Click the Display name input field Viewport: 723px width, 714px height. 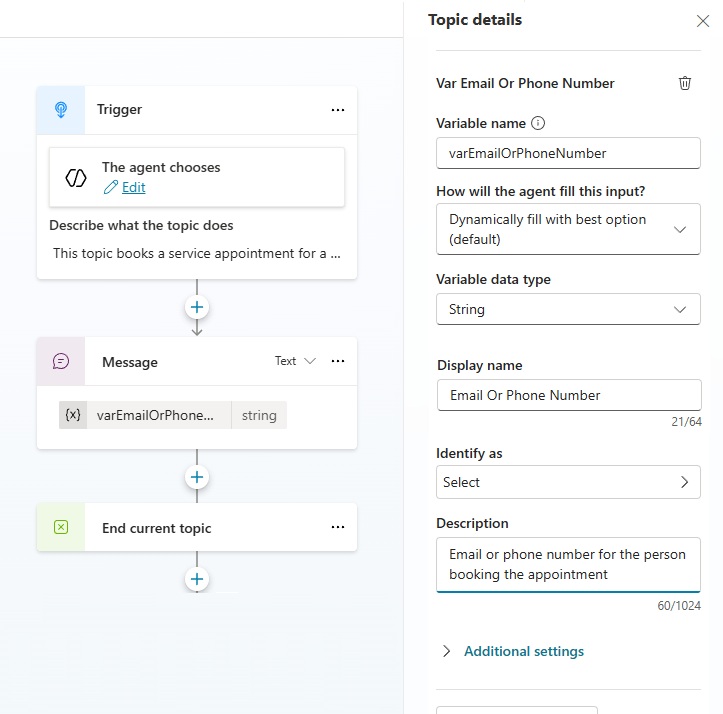point(568,395)
